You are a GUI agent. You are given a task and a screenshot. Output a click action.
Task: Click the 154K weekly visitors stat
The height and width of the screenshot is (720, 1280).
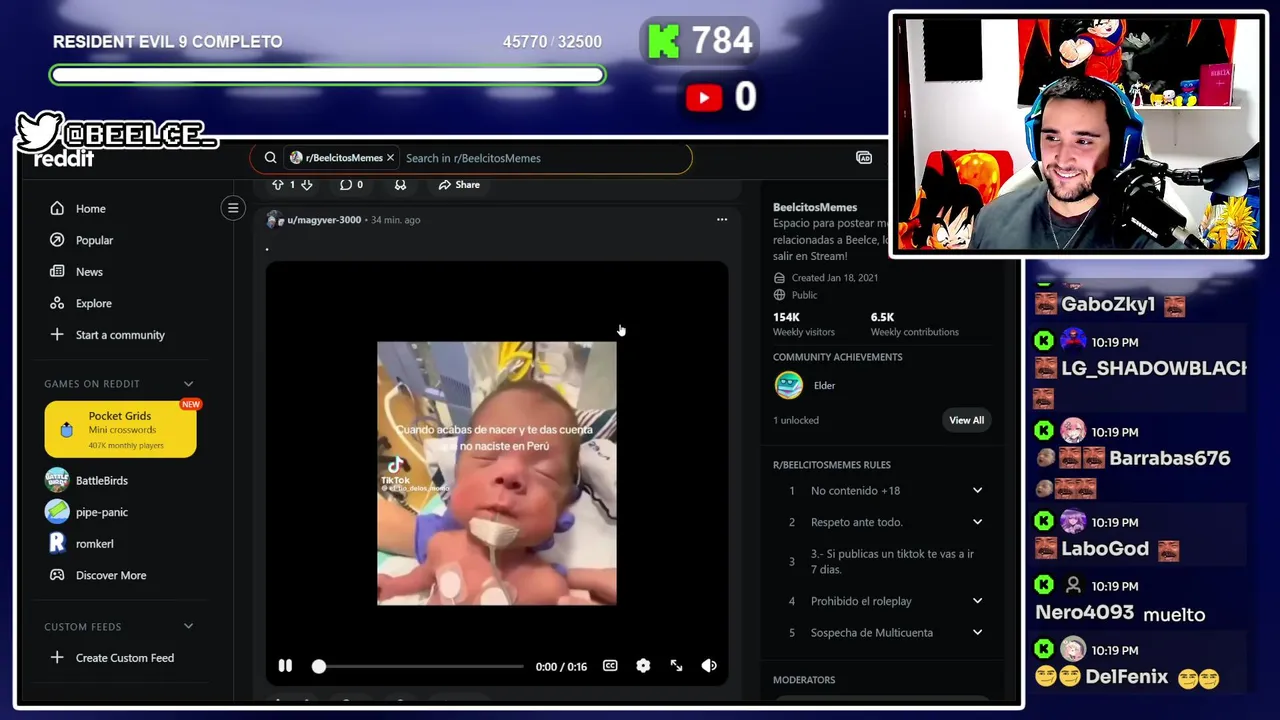(803, 324)
